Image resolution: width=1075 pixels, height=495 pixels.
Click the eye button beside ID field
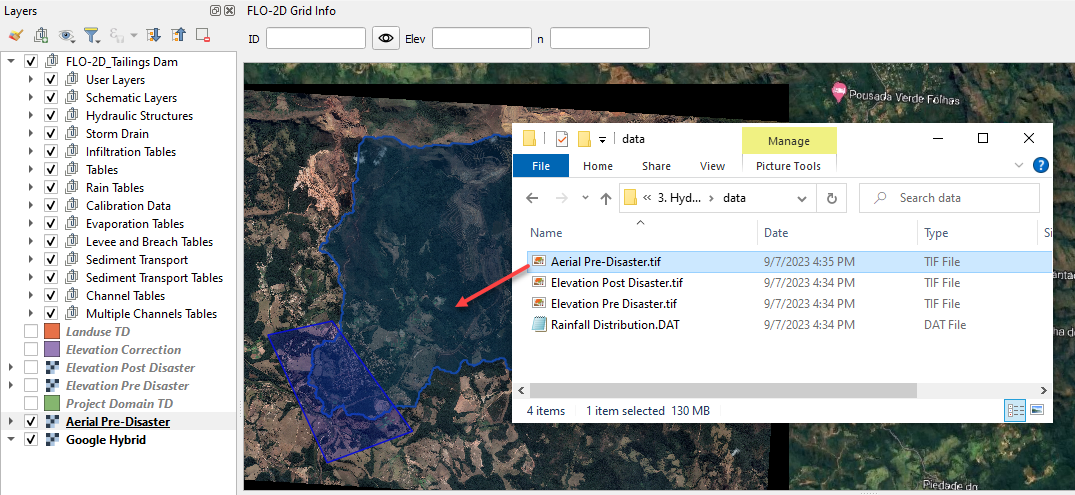(384, 38)
